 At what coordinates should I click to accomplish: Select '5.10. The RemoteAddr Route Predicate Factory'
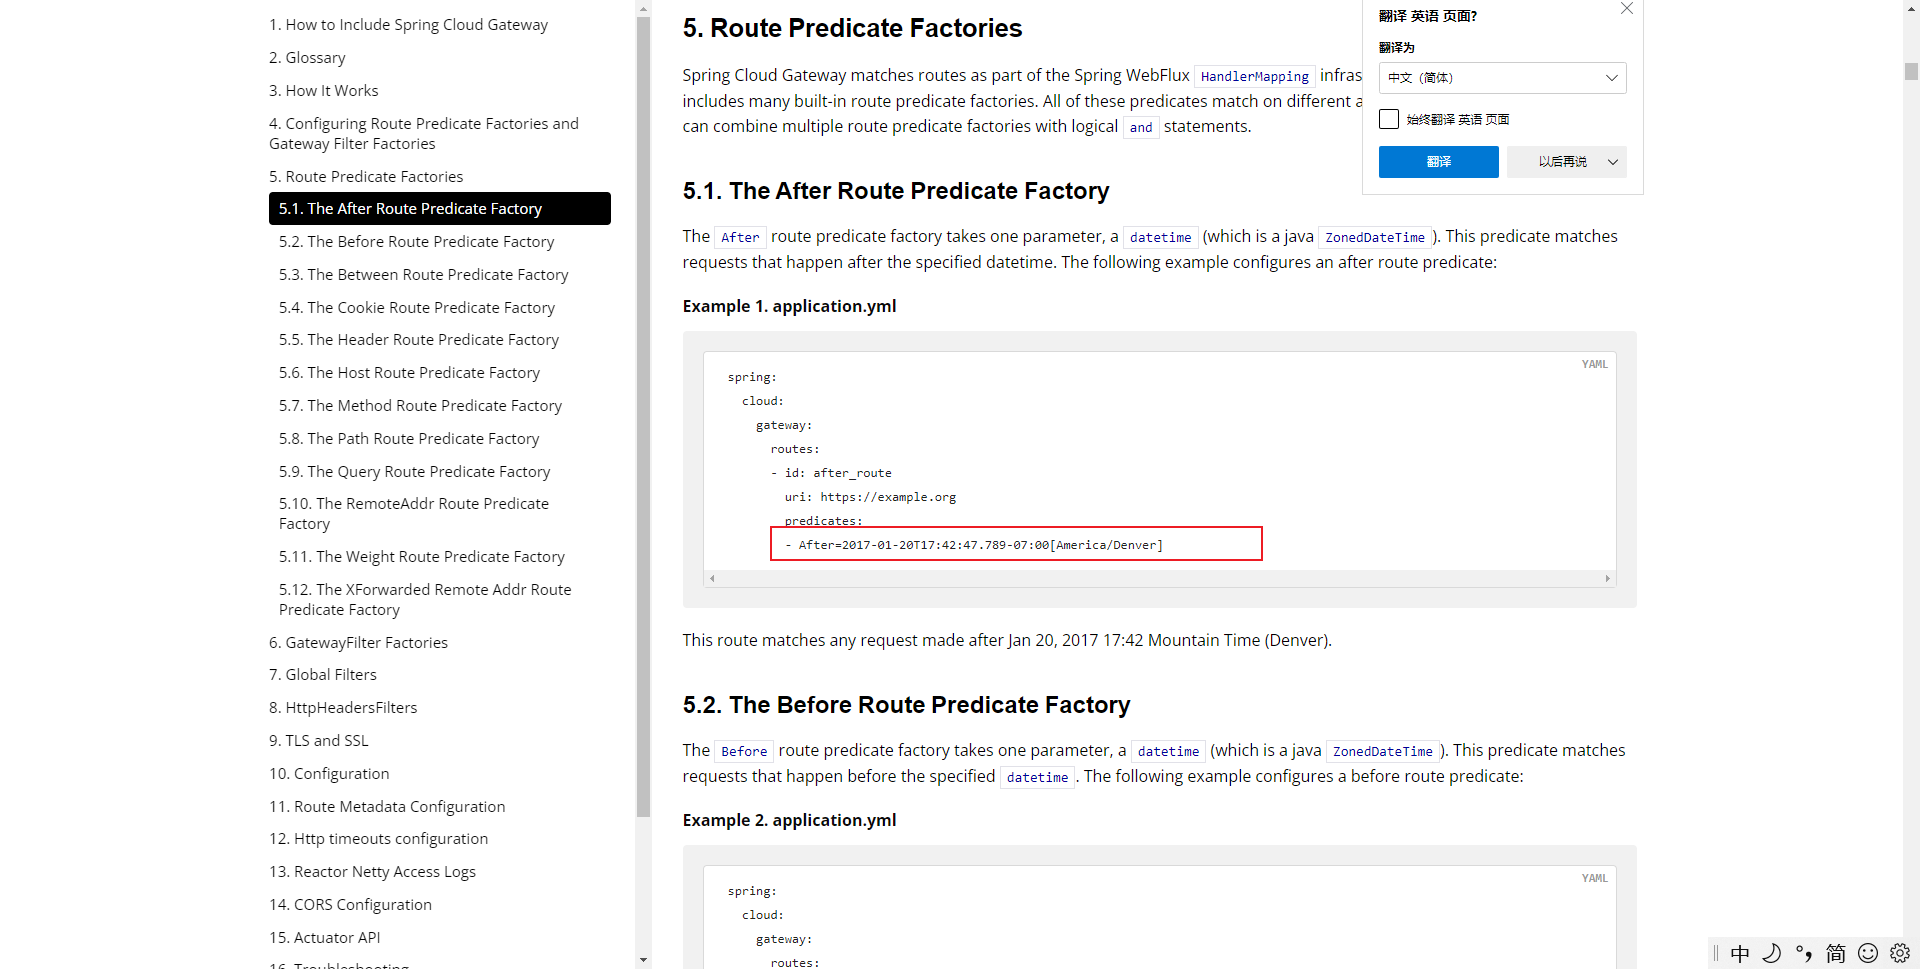click(x=414, y=514)
